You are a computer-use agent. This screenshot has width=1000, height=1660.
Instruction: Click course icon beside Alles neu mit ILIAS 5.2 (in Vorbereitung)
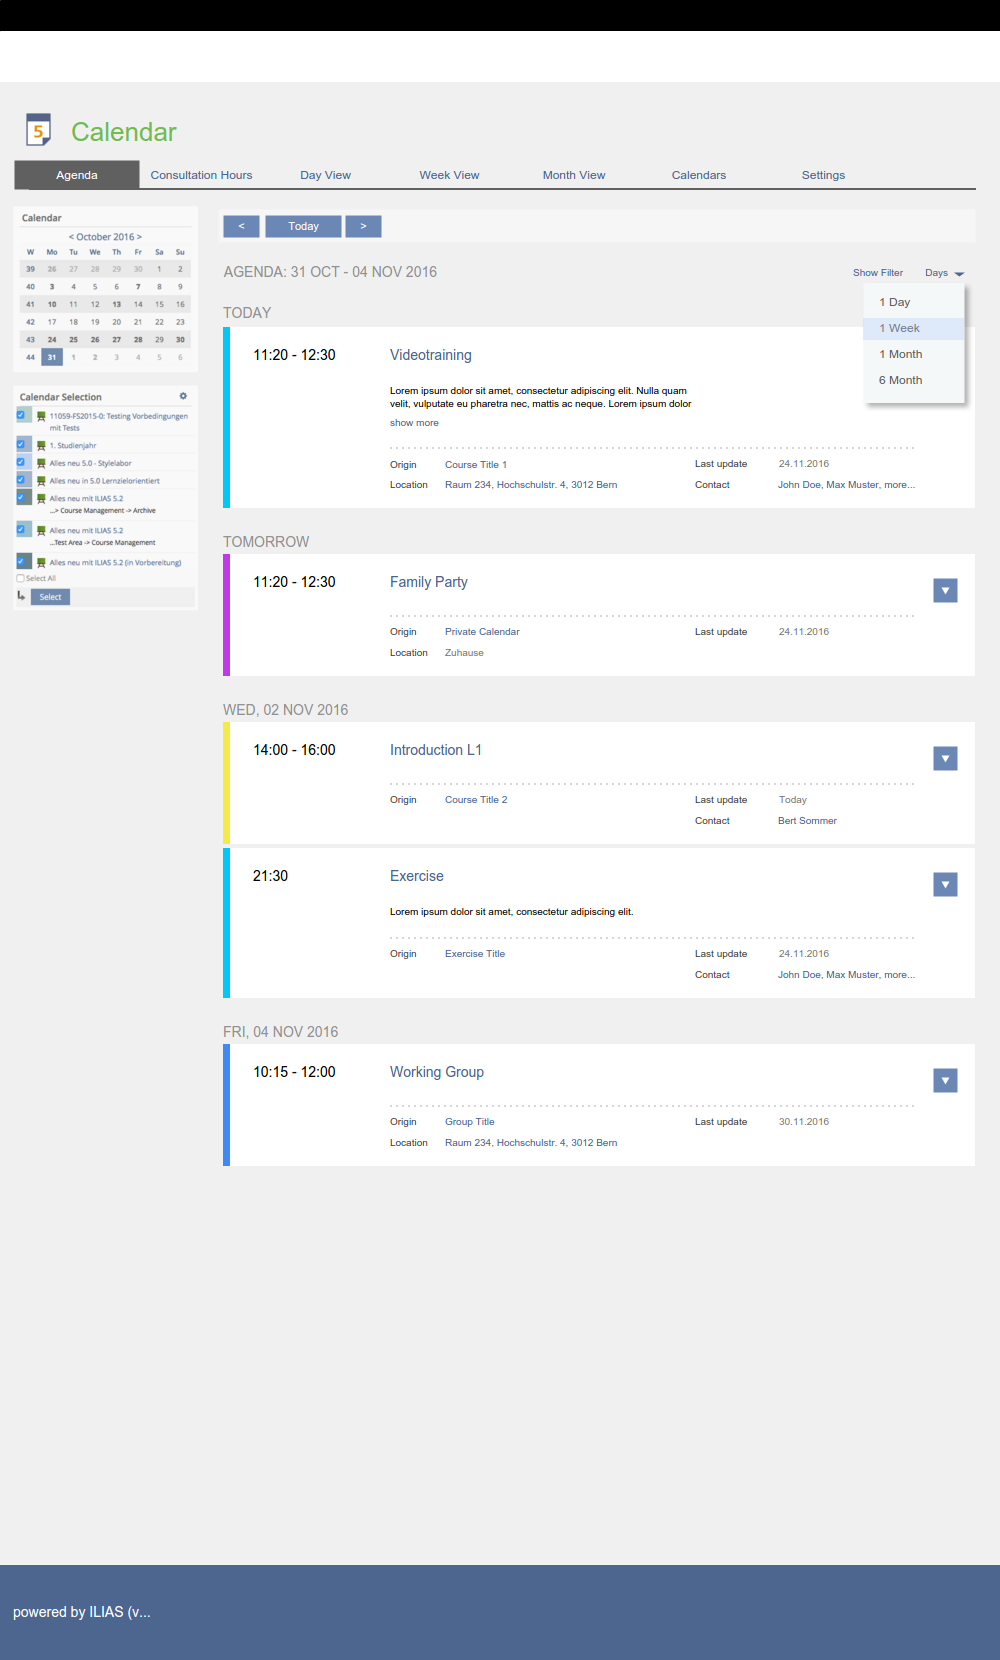coord(41,563)
